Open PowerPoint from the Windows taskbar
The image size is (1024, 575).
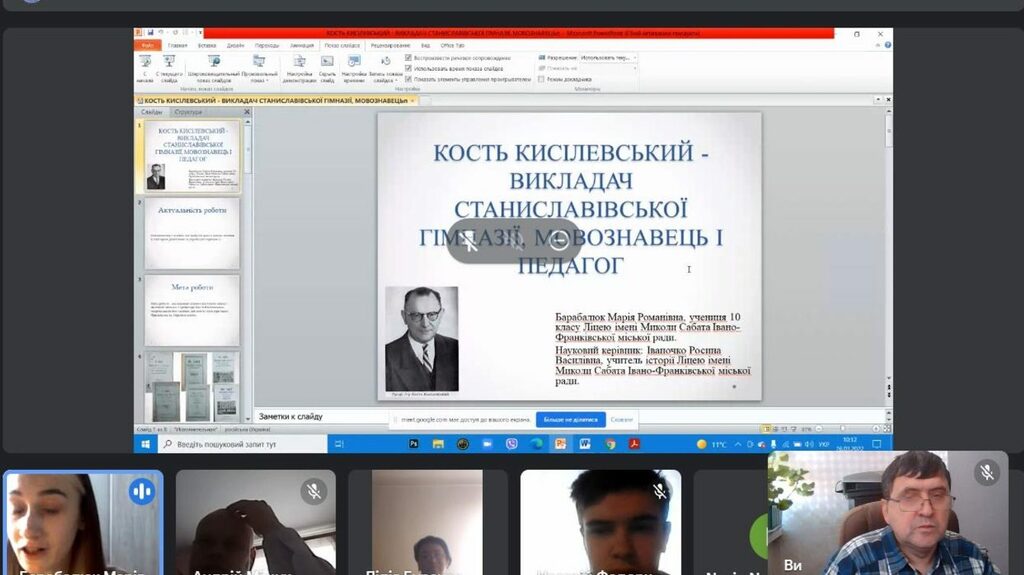pos(561,444)
